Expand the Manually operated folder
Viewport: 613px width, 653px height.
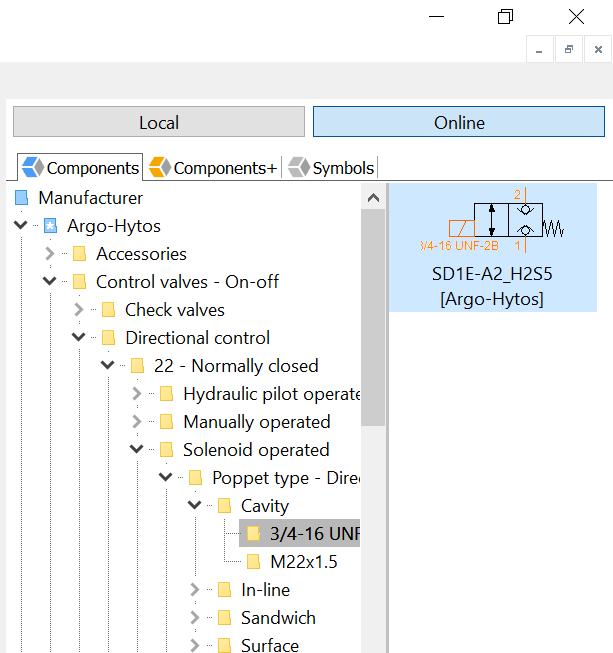pyautogui.click(x=137, y=421)
